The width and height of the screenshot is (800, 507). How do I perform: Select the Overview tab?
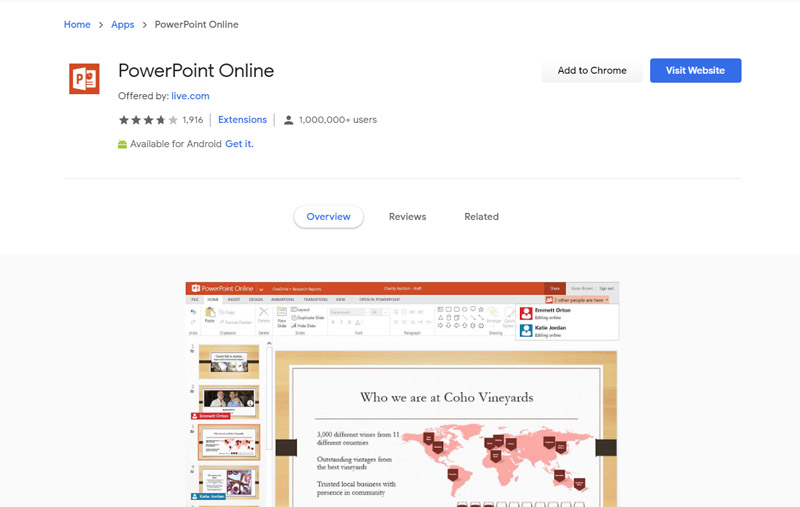(328, 217)
